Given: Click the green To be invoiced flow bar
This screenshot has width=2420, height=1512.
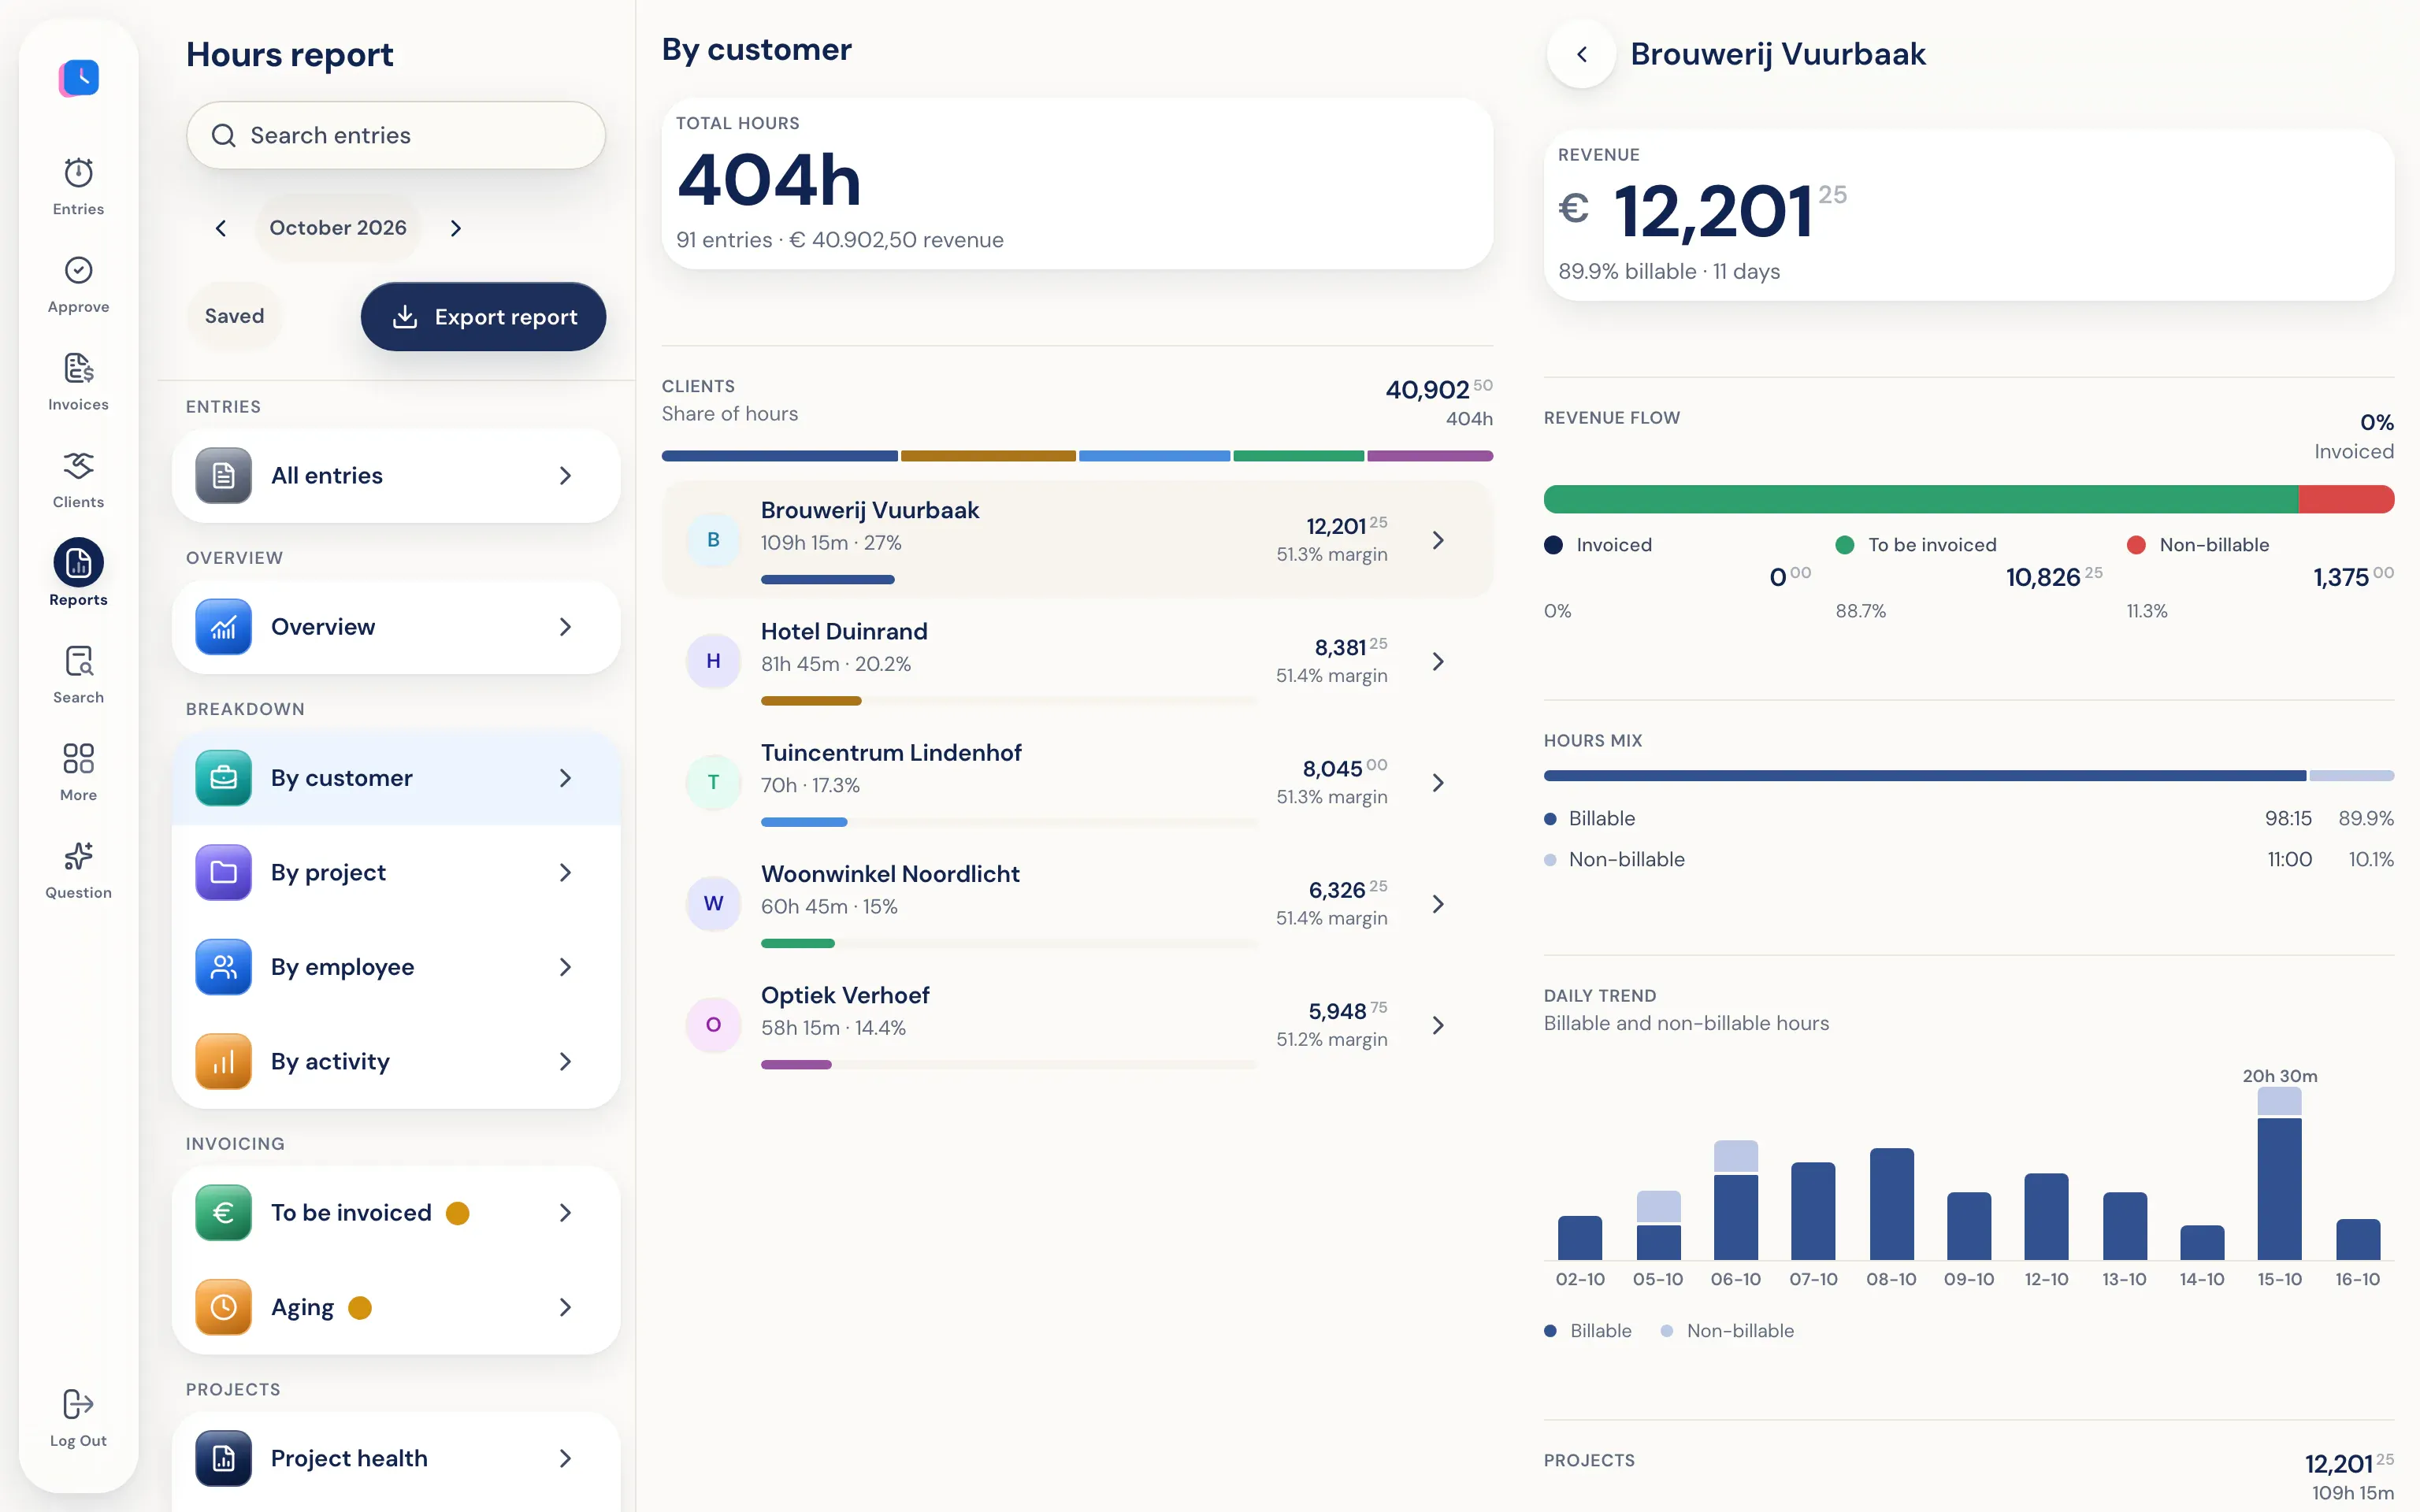Looking at the screenshot, I should tap(1921, 499).
